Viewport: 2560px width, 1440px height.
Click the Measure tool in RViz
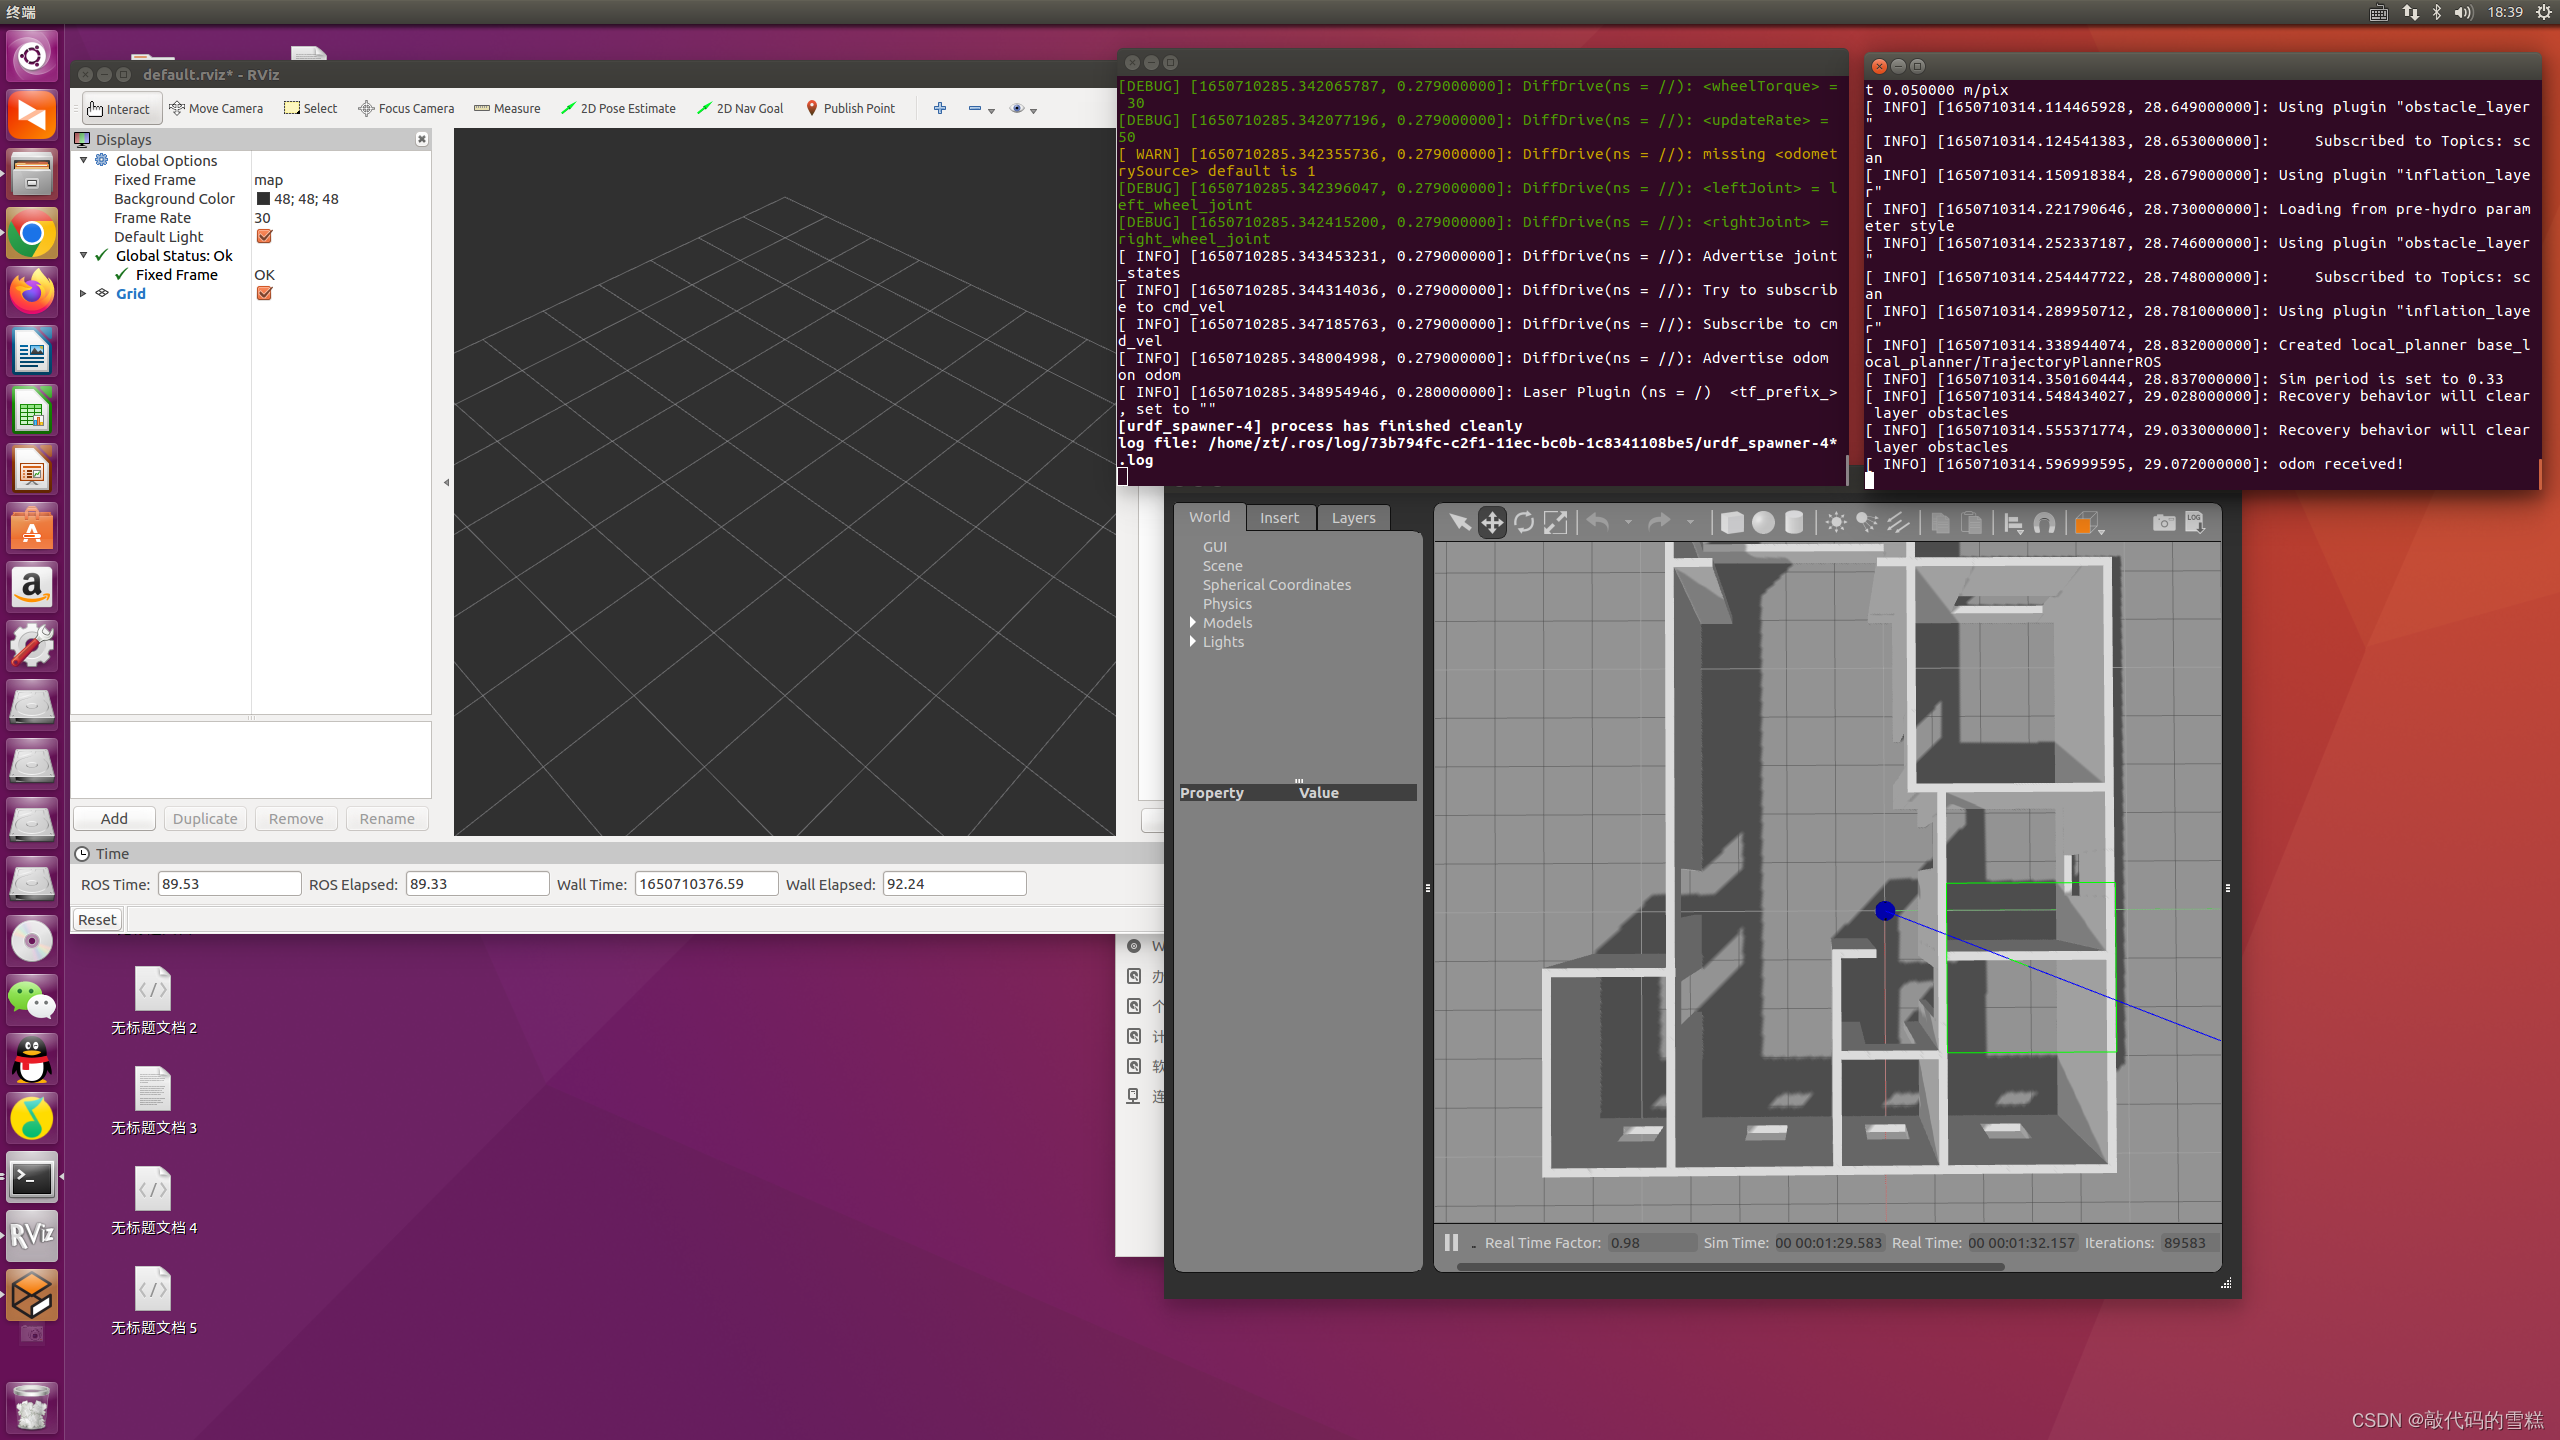coord(510,109)
